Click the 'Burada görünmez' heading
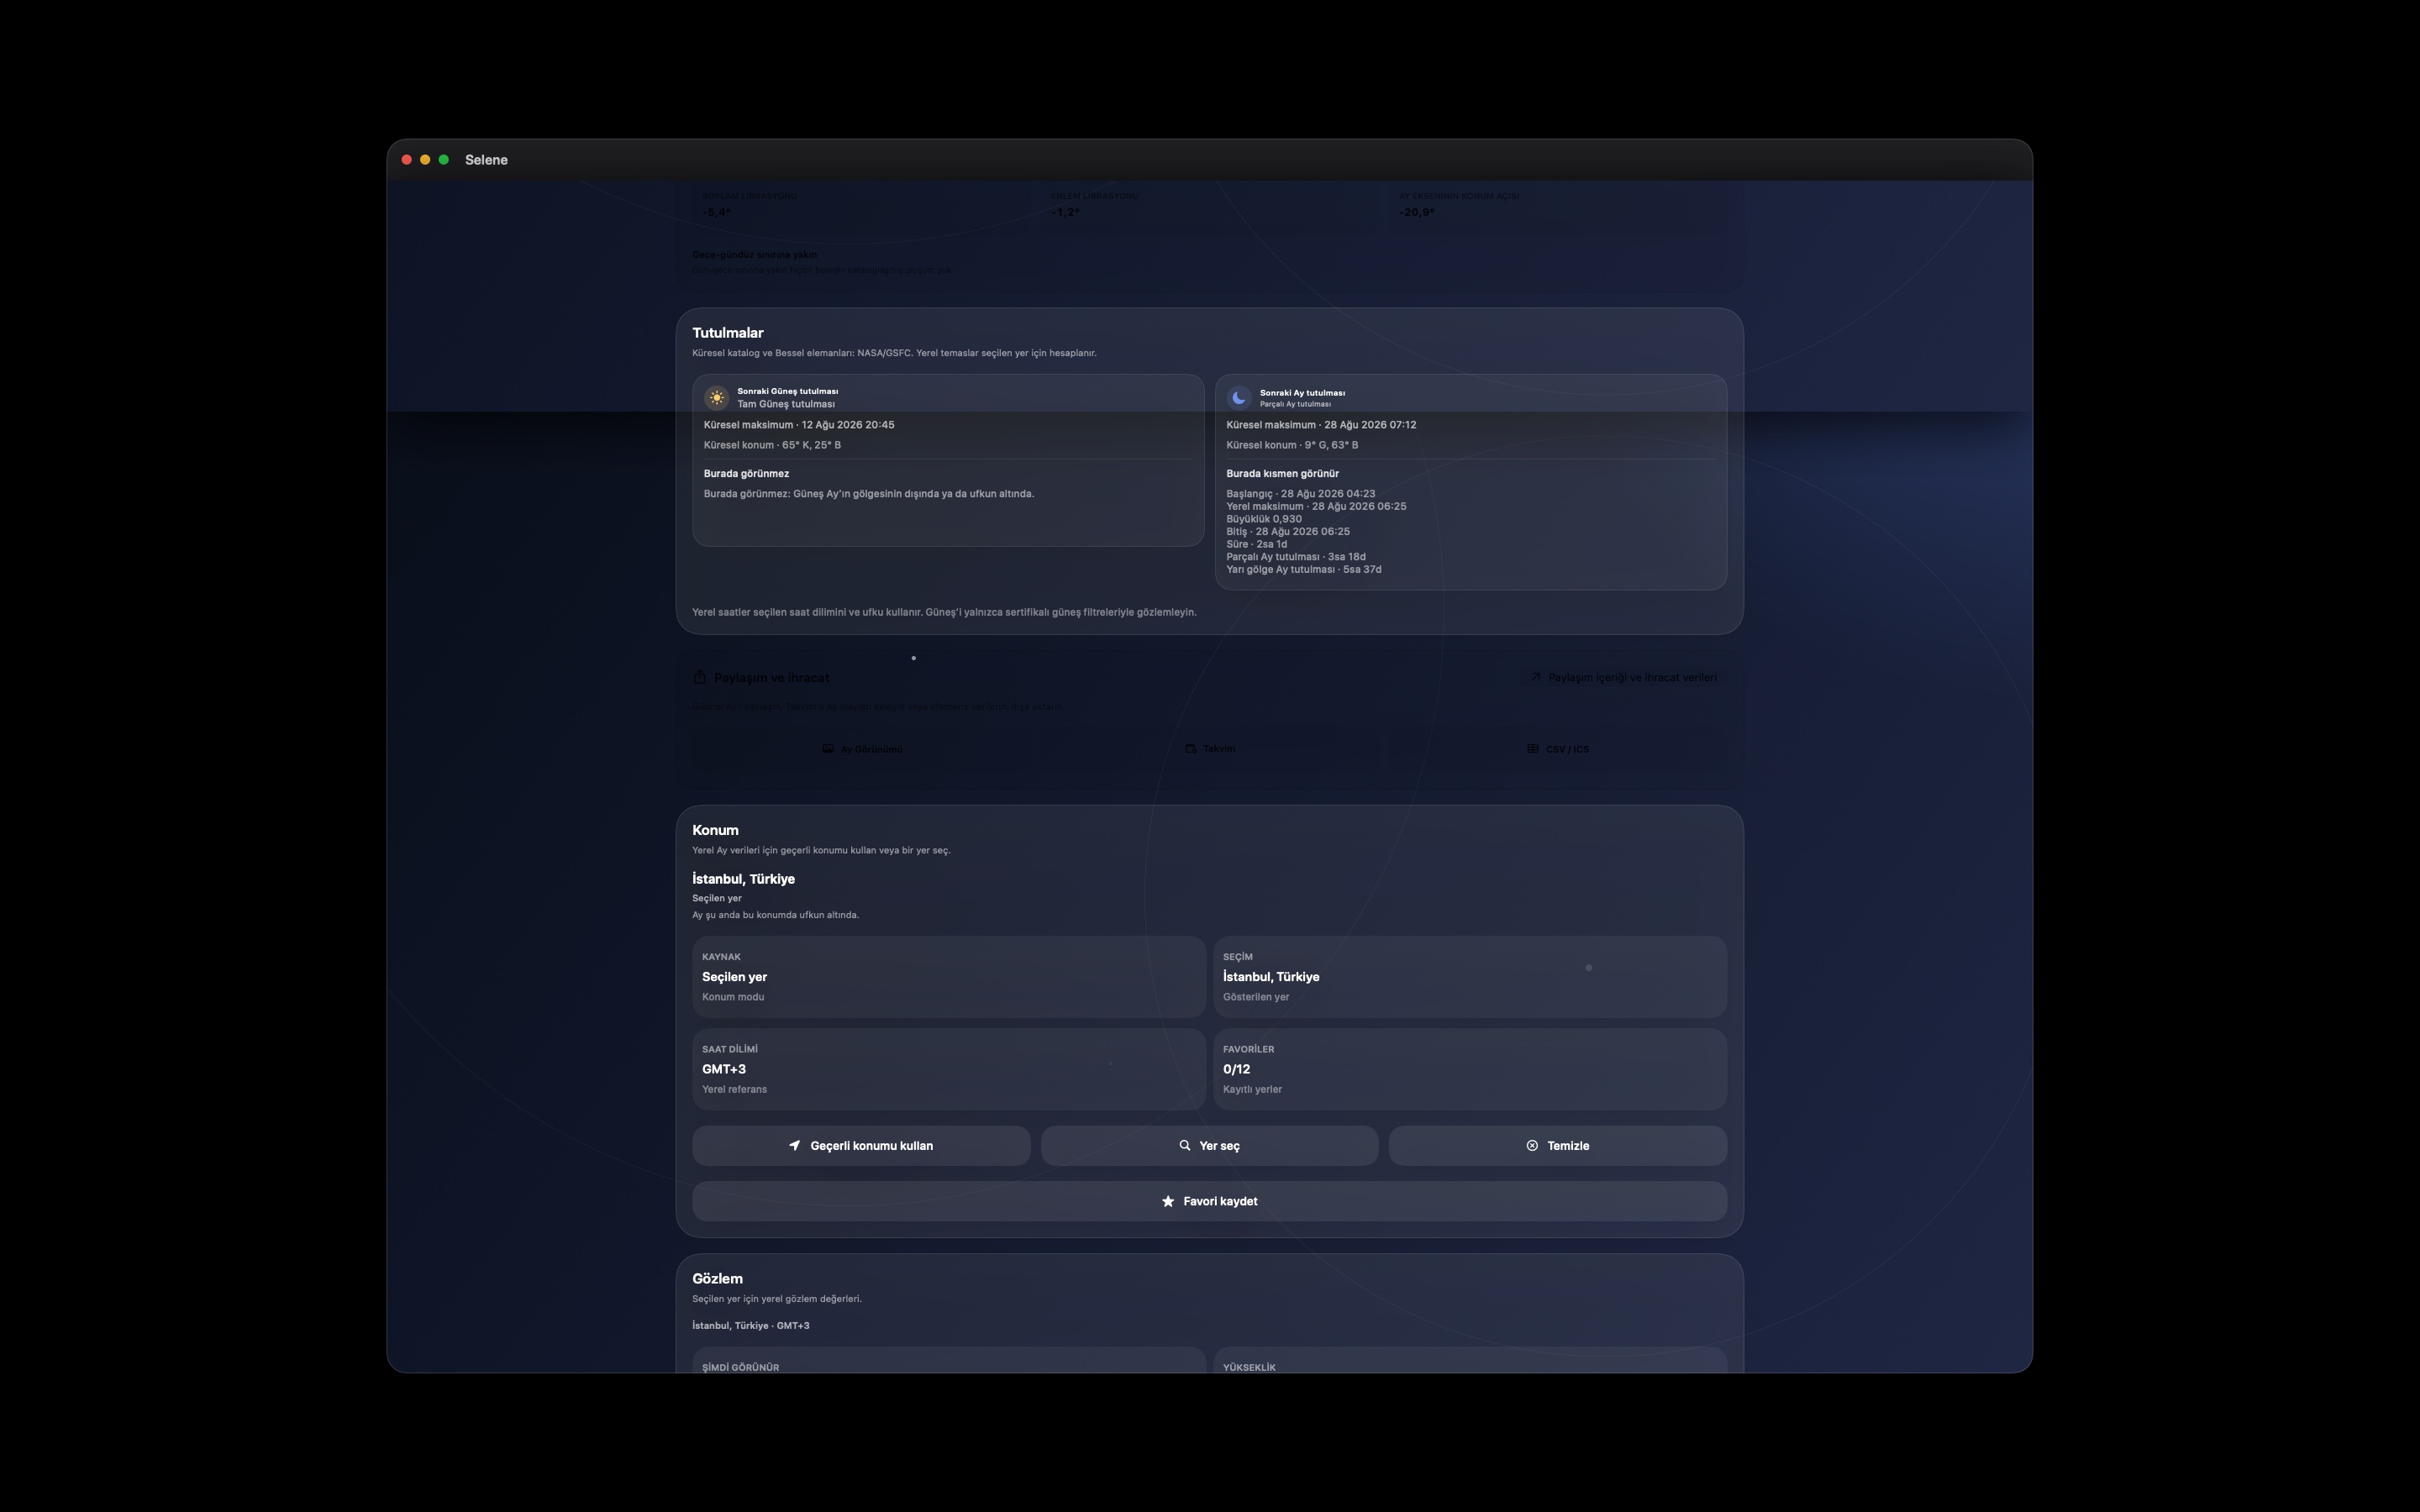 [746, 474]
